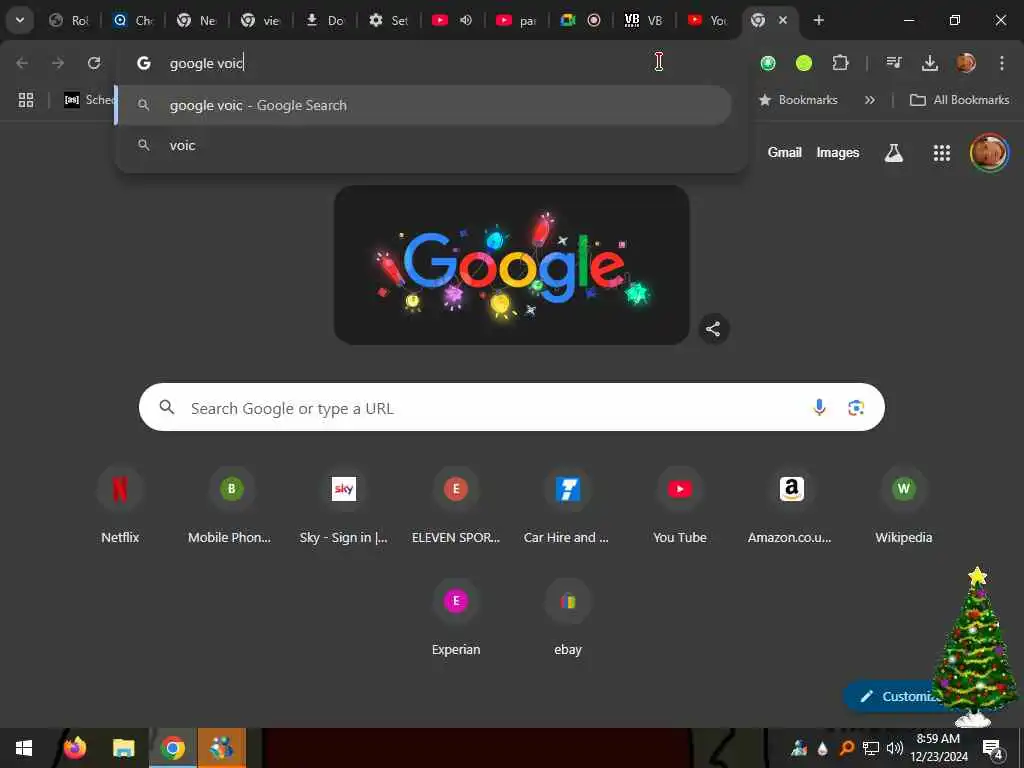Open the Extensions puzzle icon

(x=840, y=63)
